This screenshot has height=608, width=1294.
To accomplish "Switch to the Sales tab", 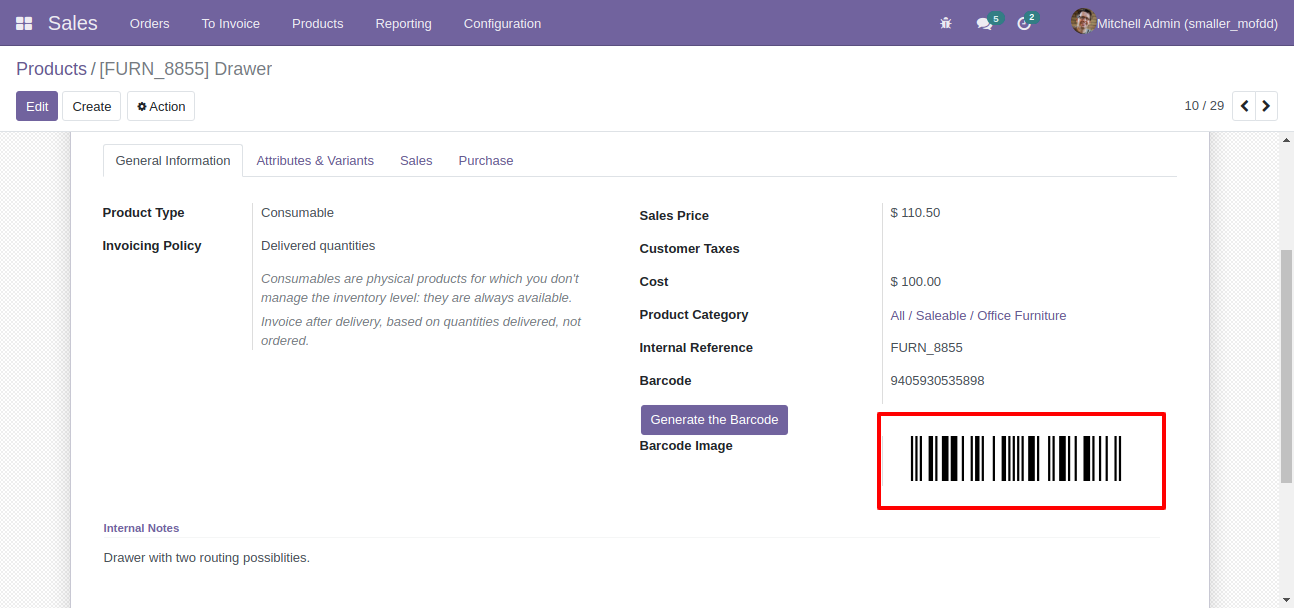I will [x=416, y=160].
